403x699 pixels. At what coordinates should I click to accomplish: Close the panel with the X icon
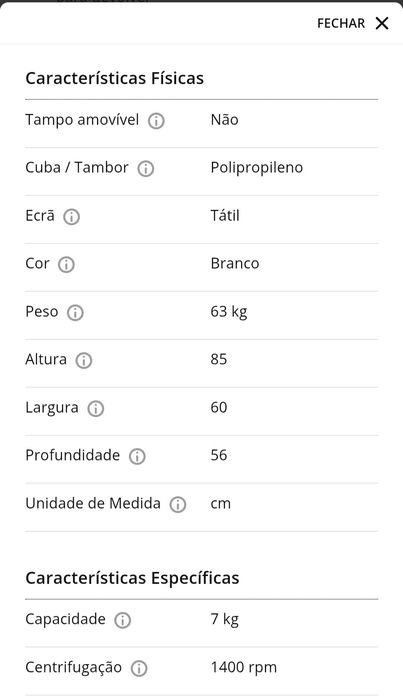[x=382, y=23]
